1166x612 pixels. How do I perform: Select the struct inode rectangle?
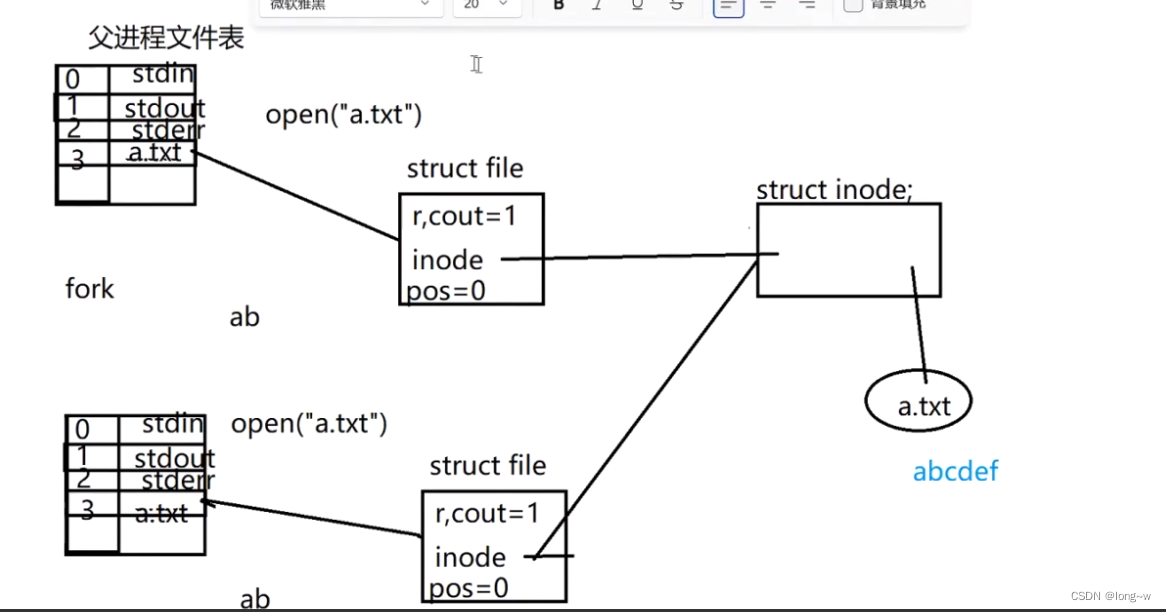[x=848, y=249]
